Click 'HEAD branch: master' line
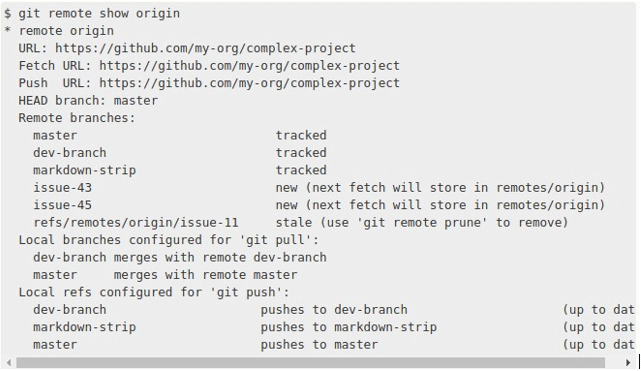 (x=88, y=101)
